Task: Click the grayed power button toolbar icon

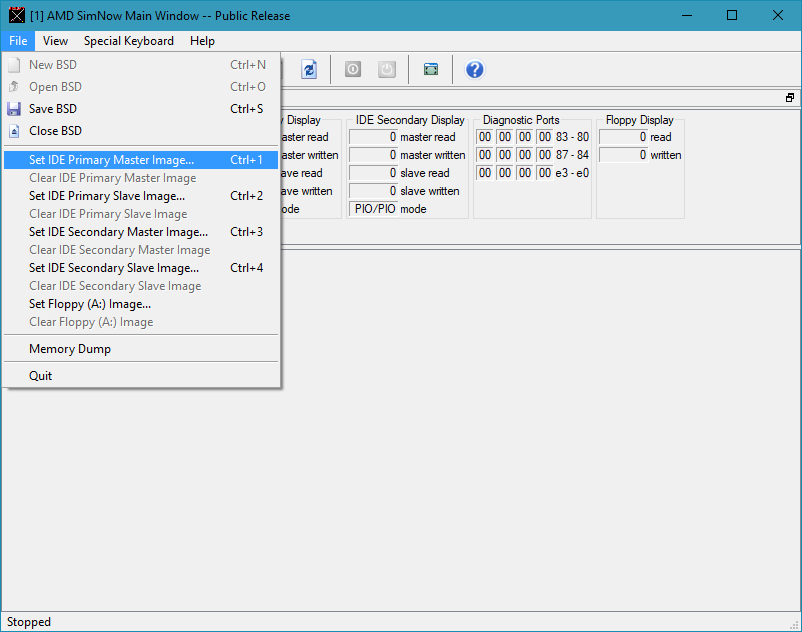Action: 386,69
